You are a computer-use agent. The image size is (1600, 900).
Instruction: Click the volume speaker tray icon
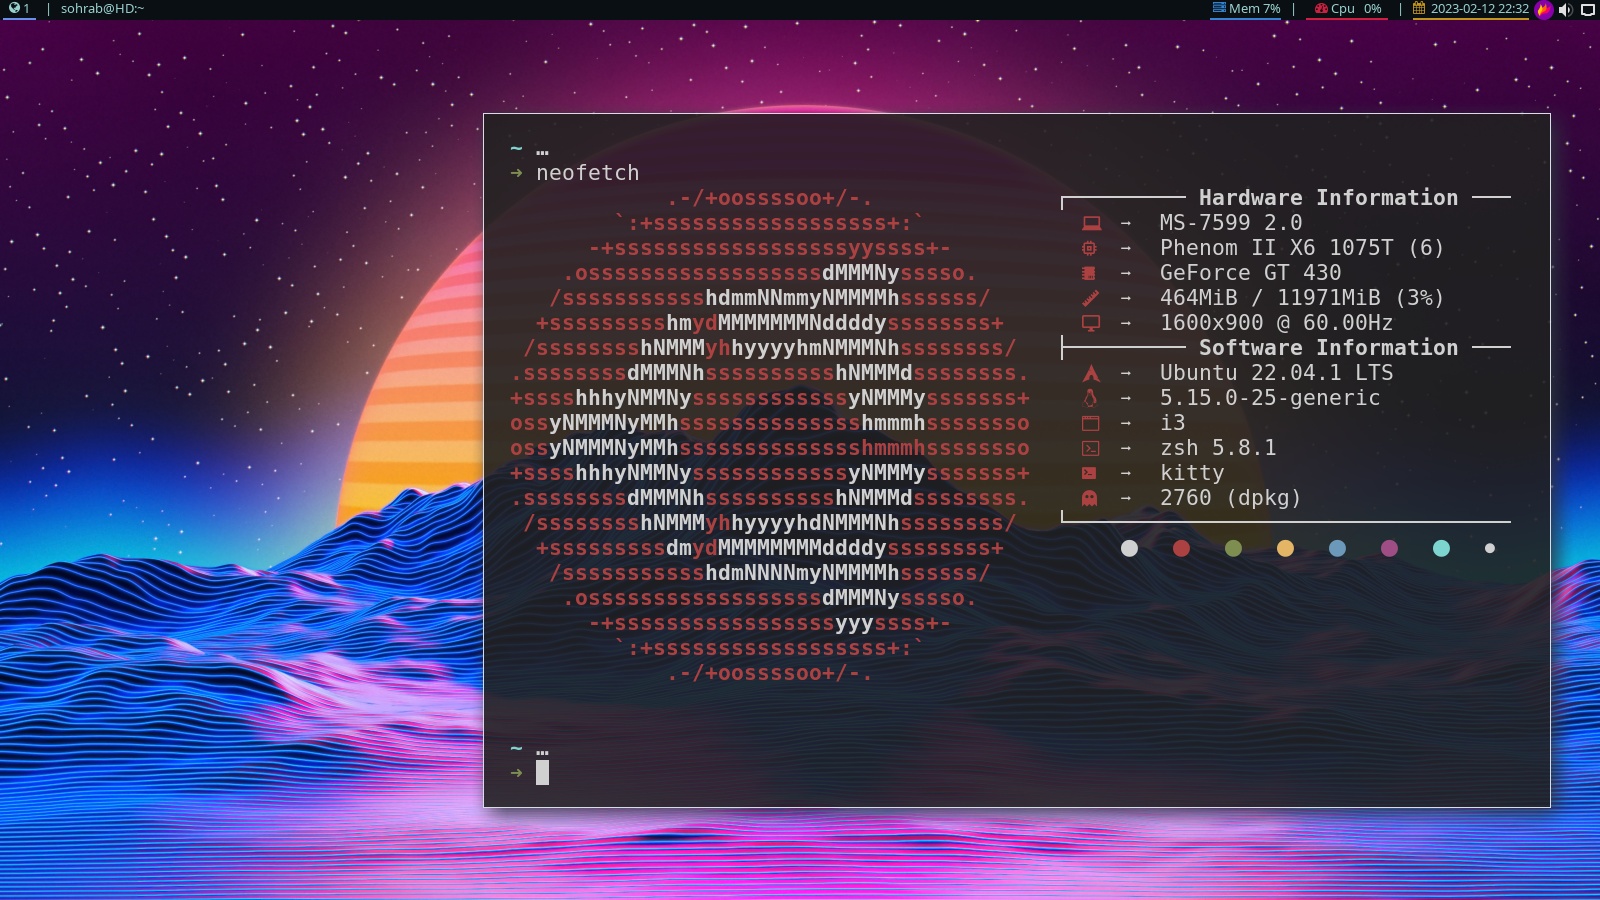(x=1565, y=10)
